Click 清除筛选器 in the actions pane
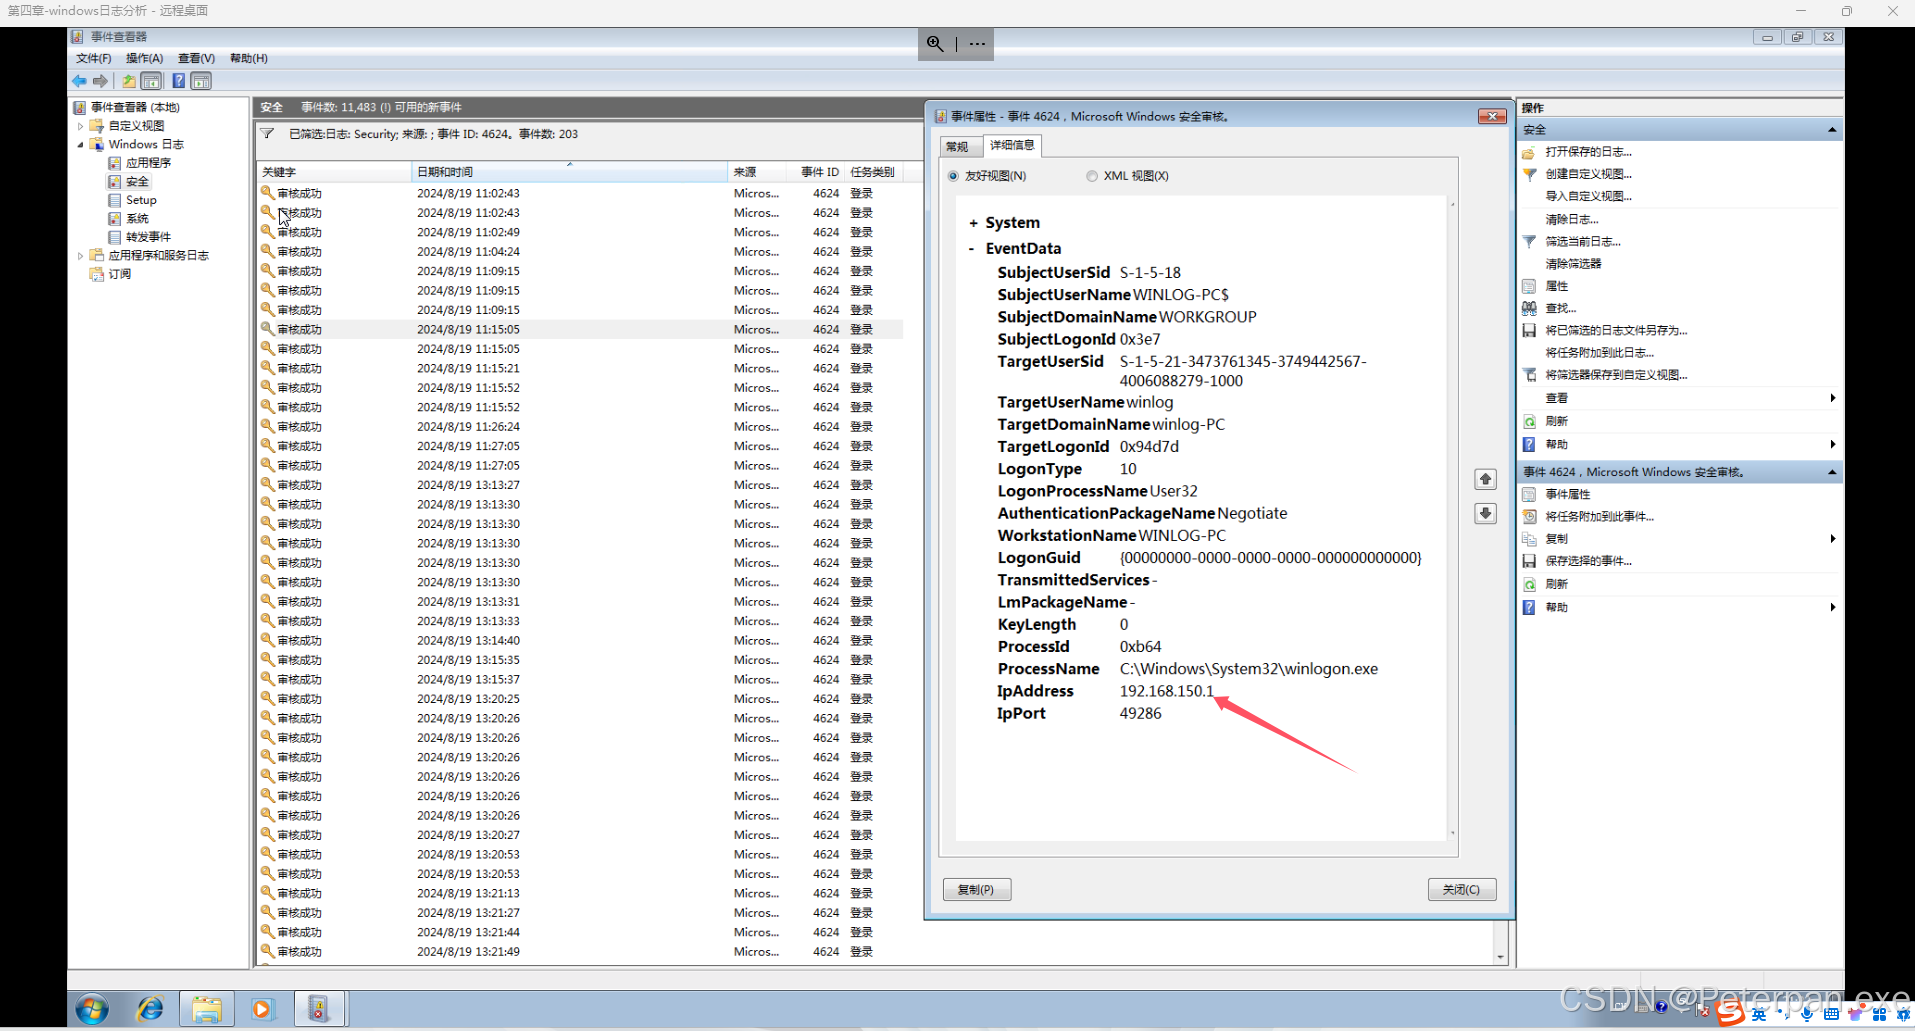This screenshot has width=1915, height=1031. click(x=1573, y=264)
